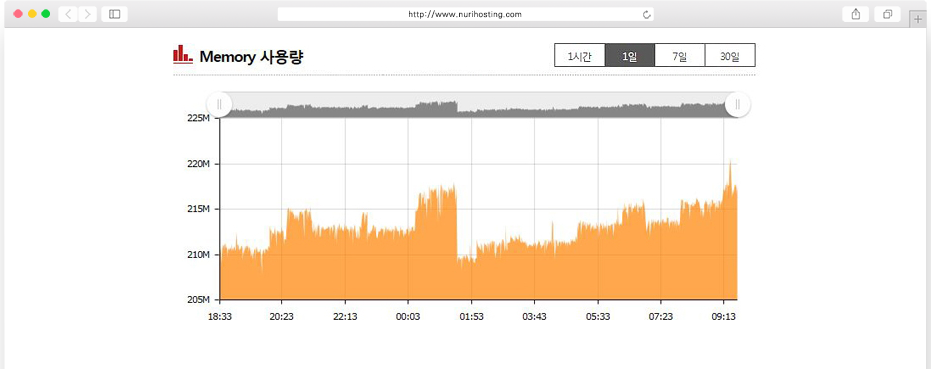
Task: Click the 03:43 time label
Action: click(x=534, y=317)
